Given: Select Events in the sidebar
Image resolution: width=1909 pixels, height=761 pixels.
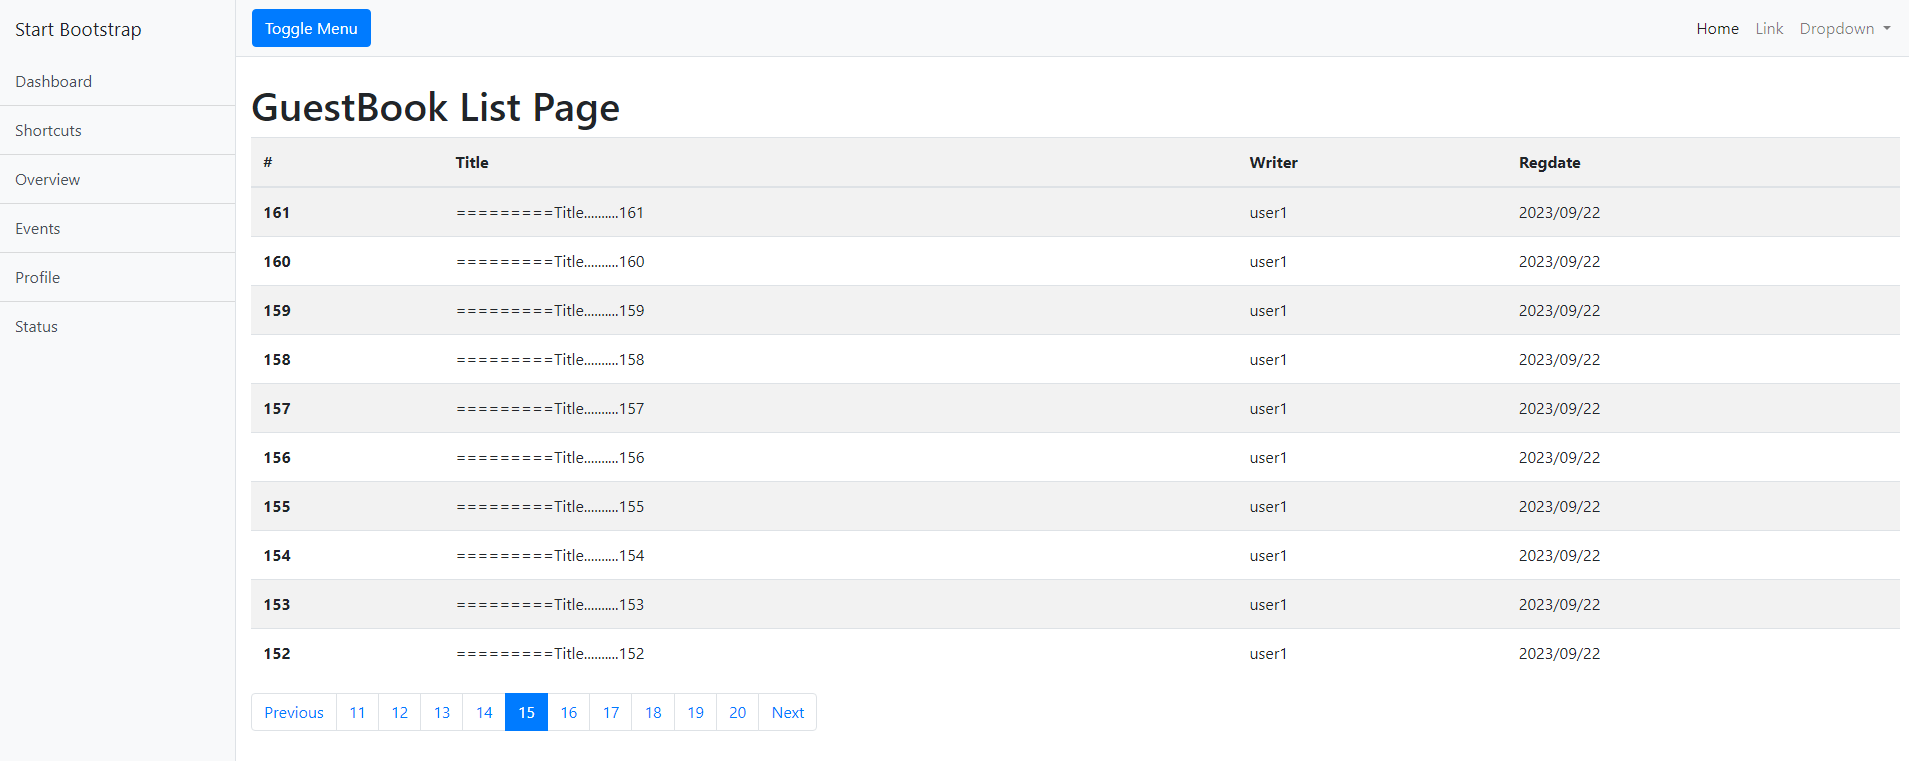Looking at the screenshot, I should [118, 228].
